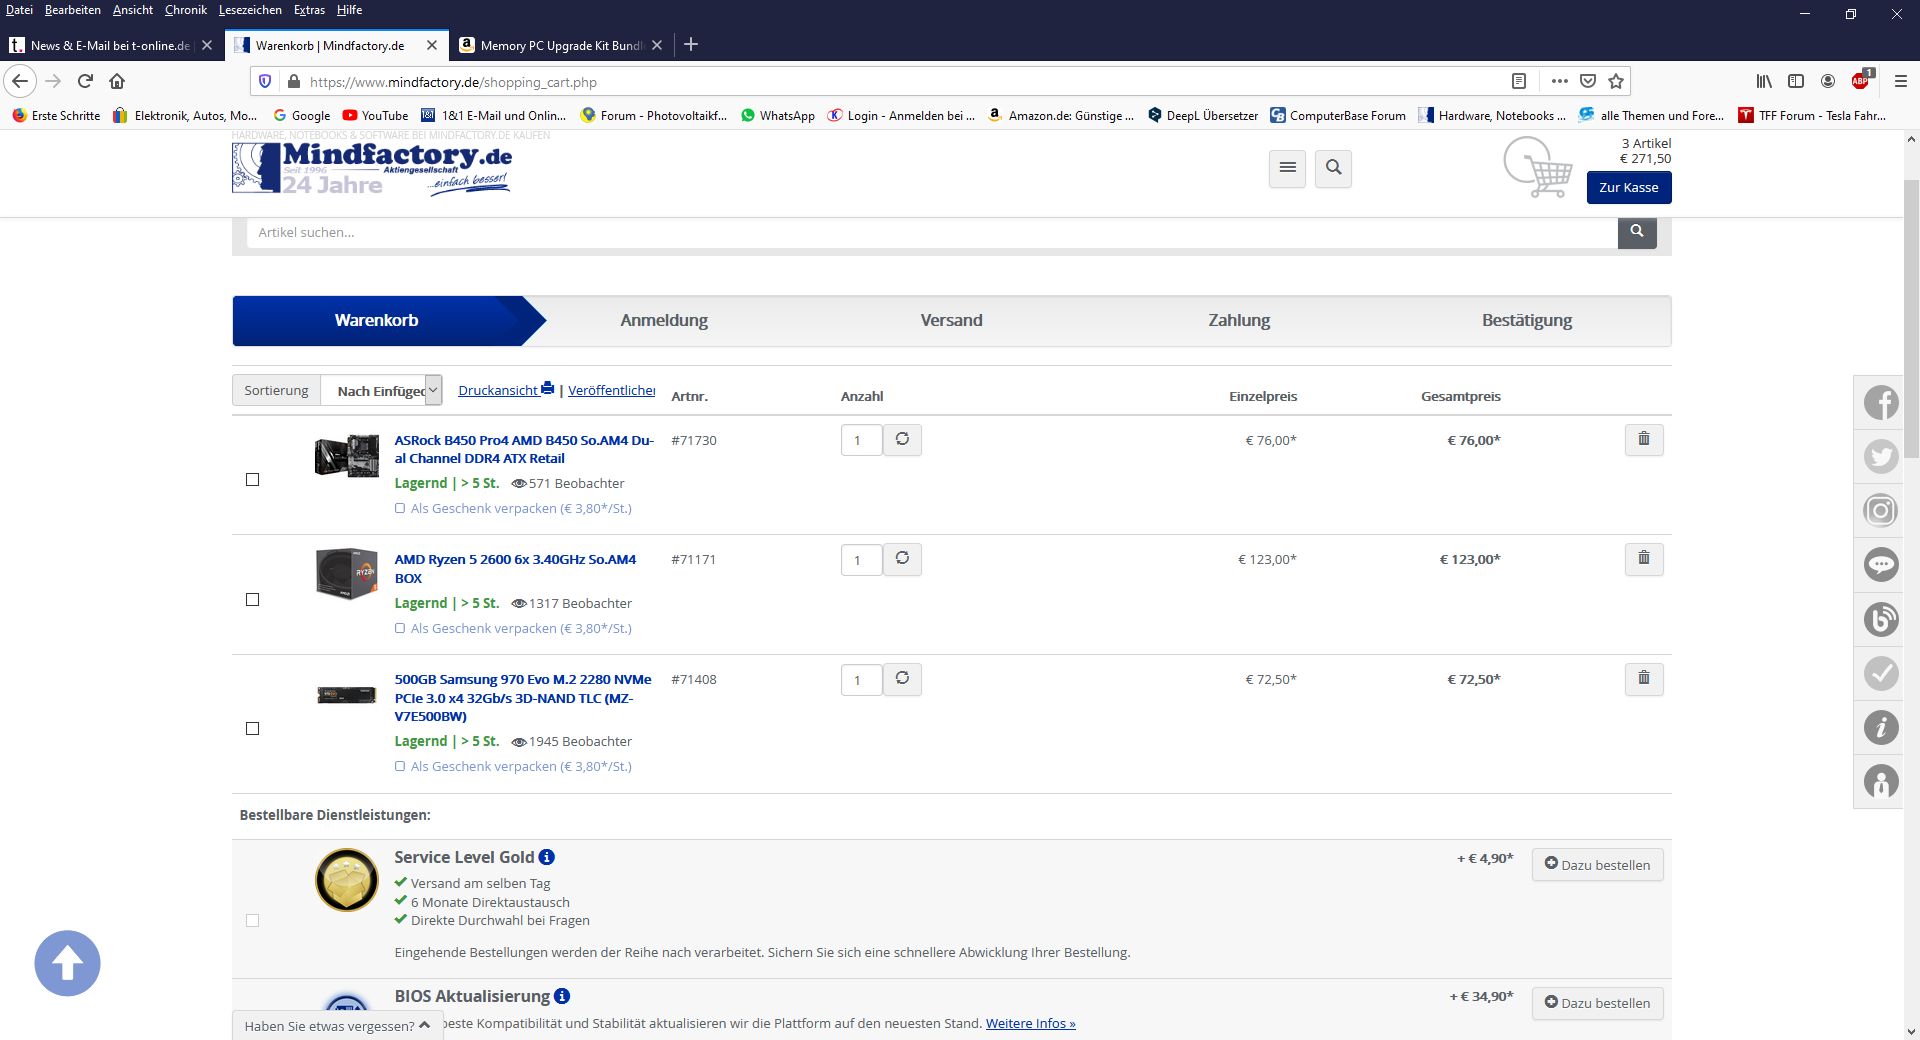Delete the ASRock B450 Pro4 item via trash icon
The image size is (1920, 1040).
1643,440
